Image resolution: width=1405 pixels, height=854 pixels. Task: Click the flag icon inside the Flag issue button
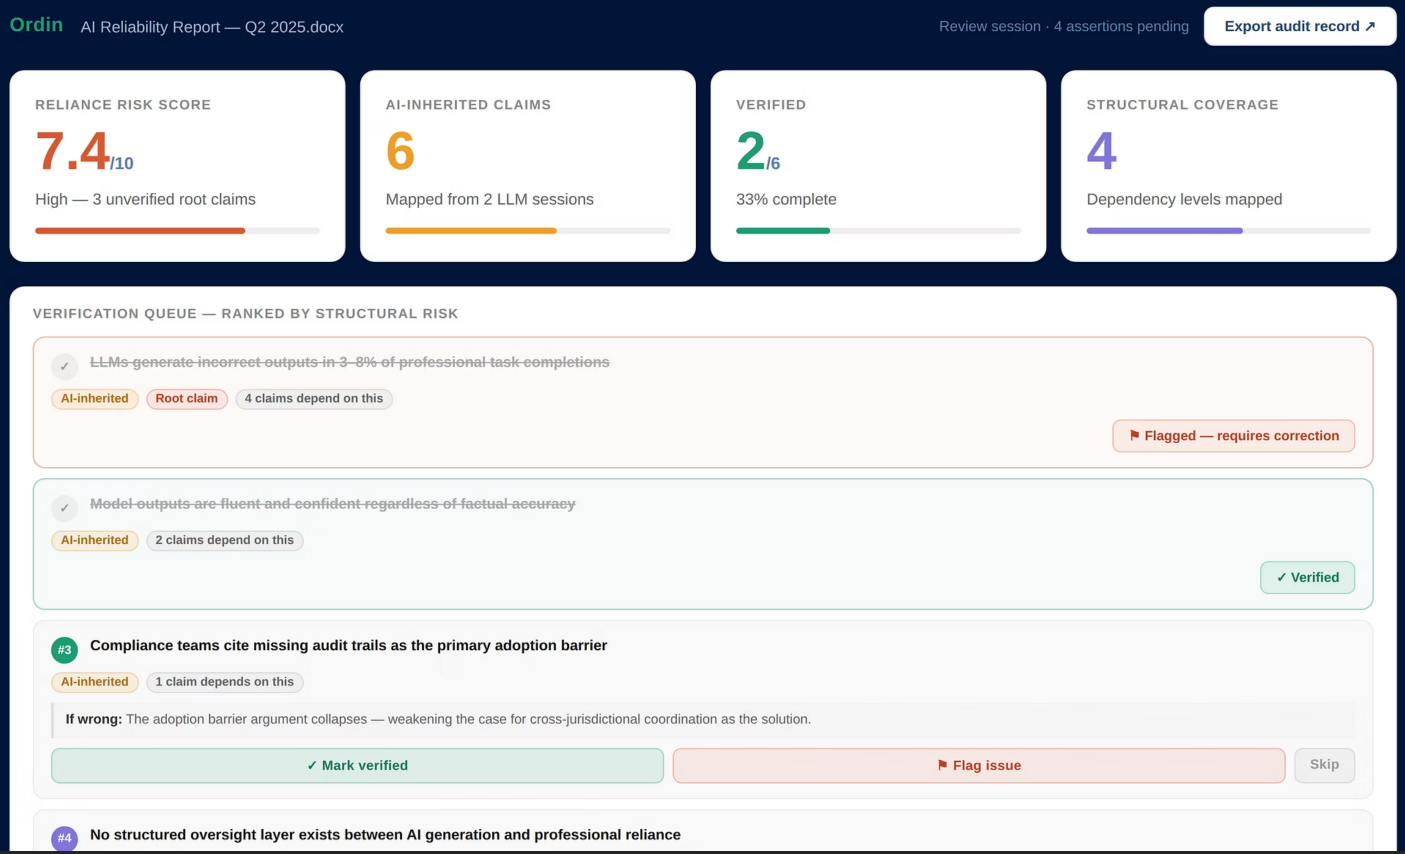click(940, 765)
